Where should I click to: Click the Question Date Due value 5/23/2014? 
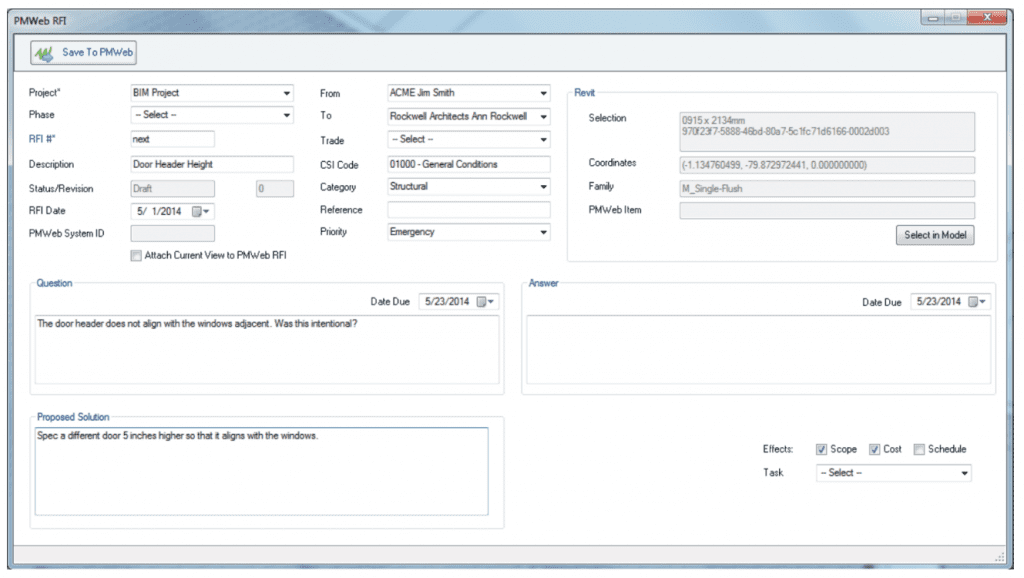(x=447, y=302)
